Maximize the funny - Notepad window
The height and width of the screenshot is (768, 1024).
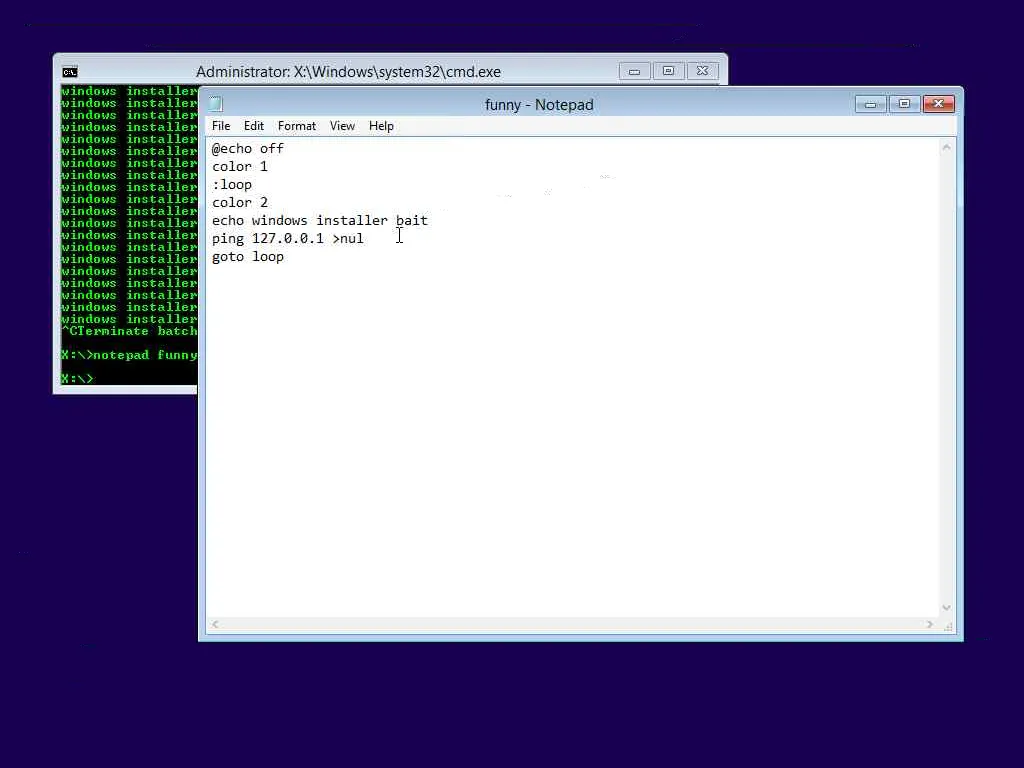904,104
